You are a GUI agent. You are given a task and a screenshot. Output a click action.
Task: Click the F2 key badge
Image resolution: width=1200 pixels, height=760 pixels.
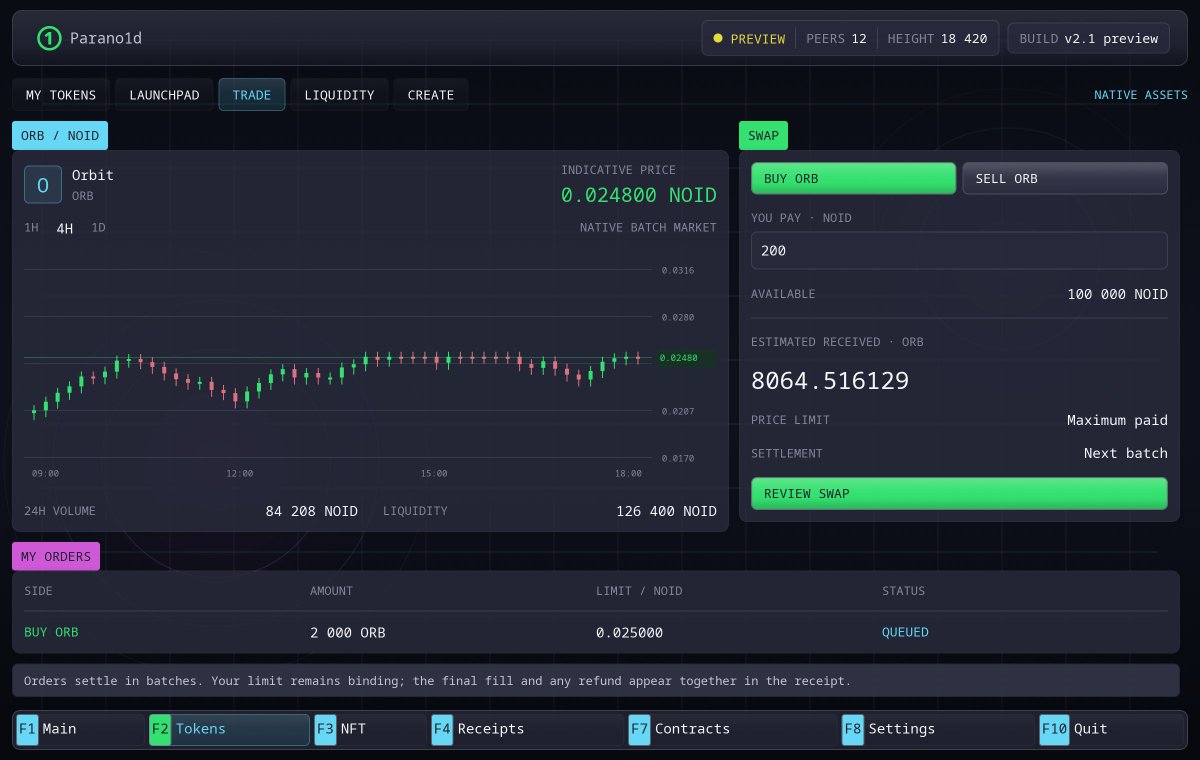click(160, 729)
